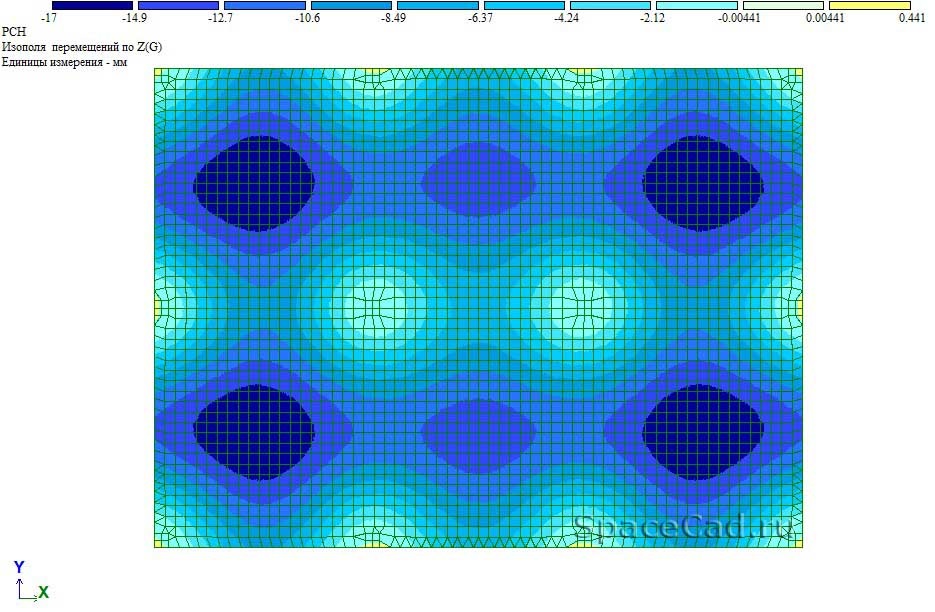
Task: Click the bottom-right dark max-deflection zone
Action: (x=703, y=432)
